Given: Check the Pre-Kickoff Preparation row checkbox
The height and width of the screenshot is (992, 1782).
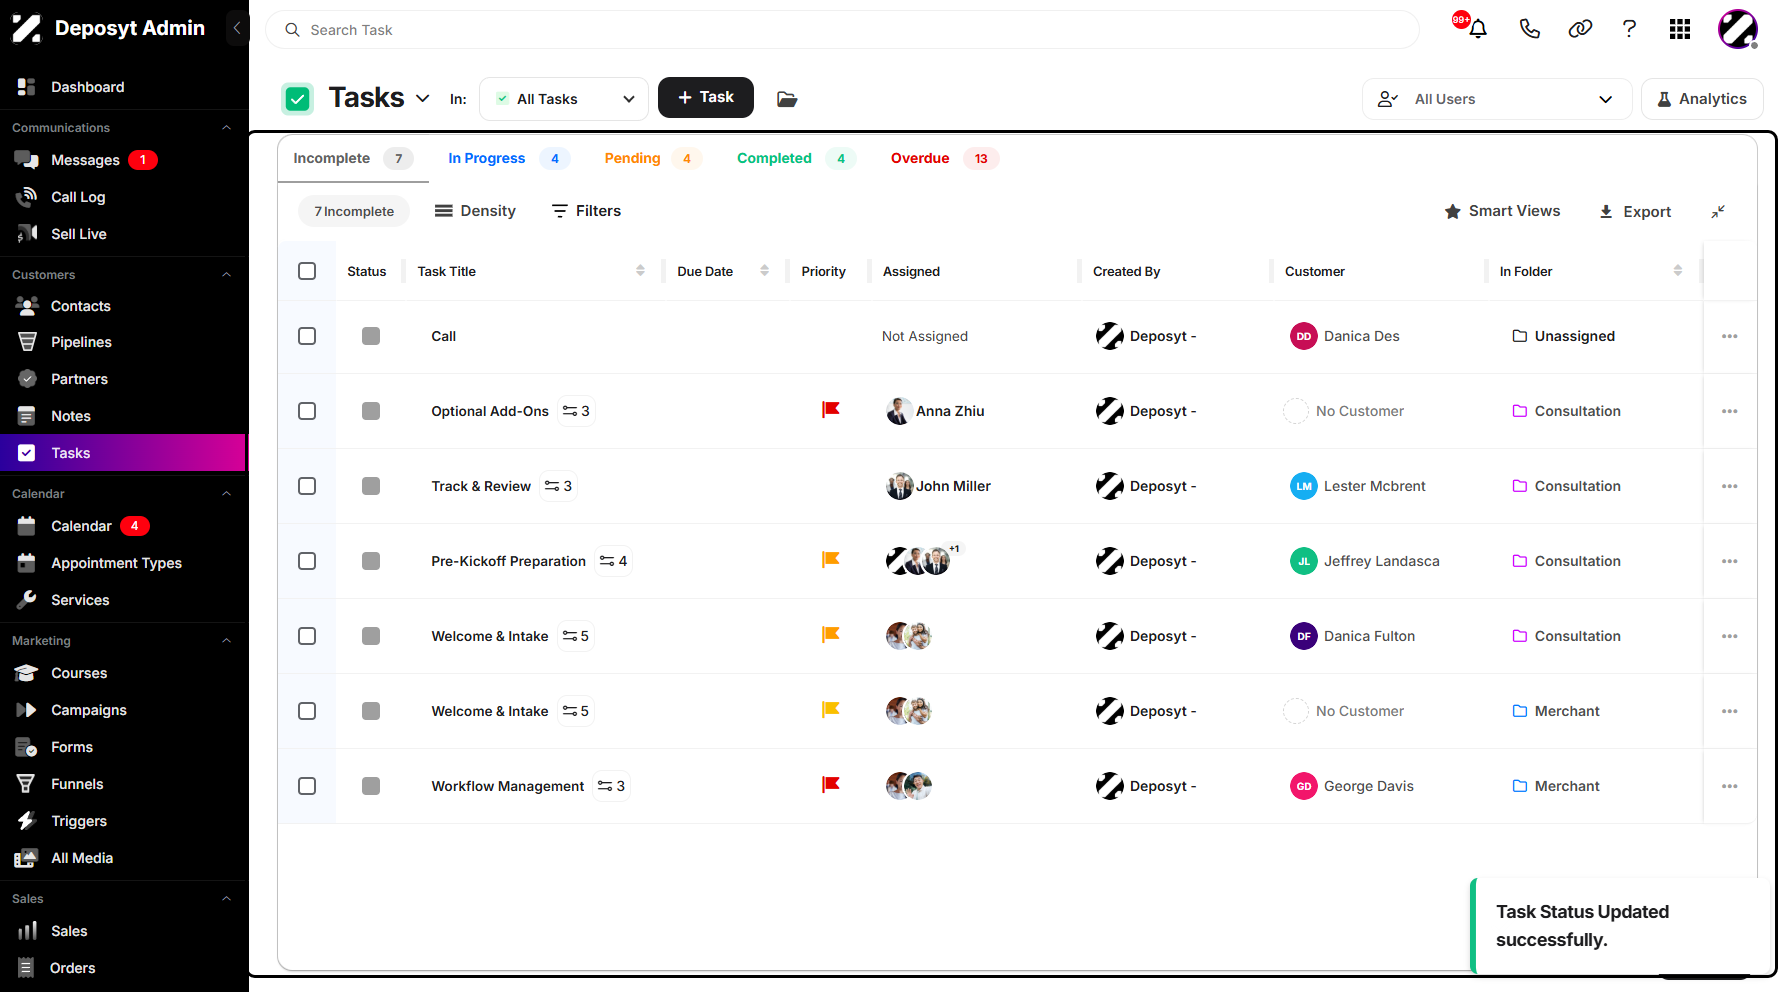Looking at the screenshot, I should coord(307,561).
